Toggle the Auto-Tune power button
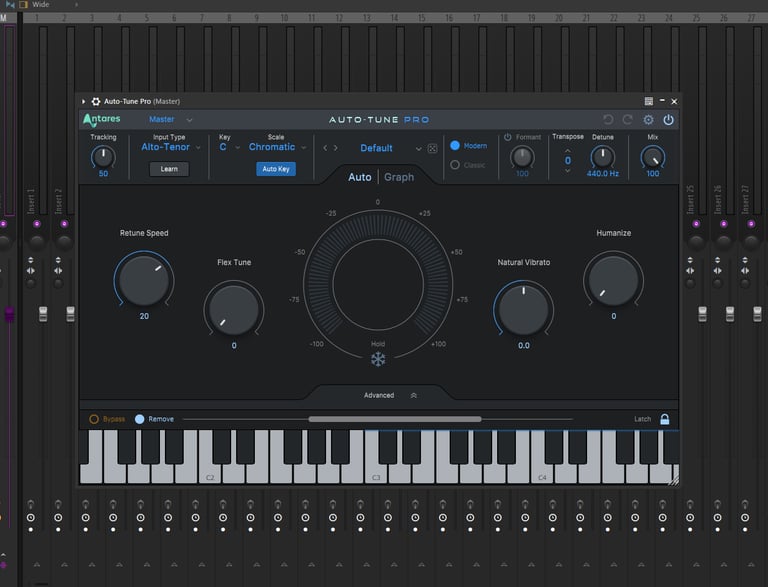The width and height of the screenshot is (768, 587). 668,120
